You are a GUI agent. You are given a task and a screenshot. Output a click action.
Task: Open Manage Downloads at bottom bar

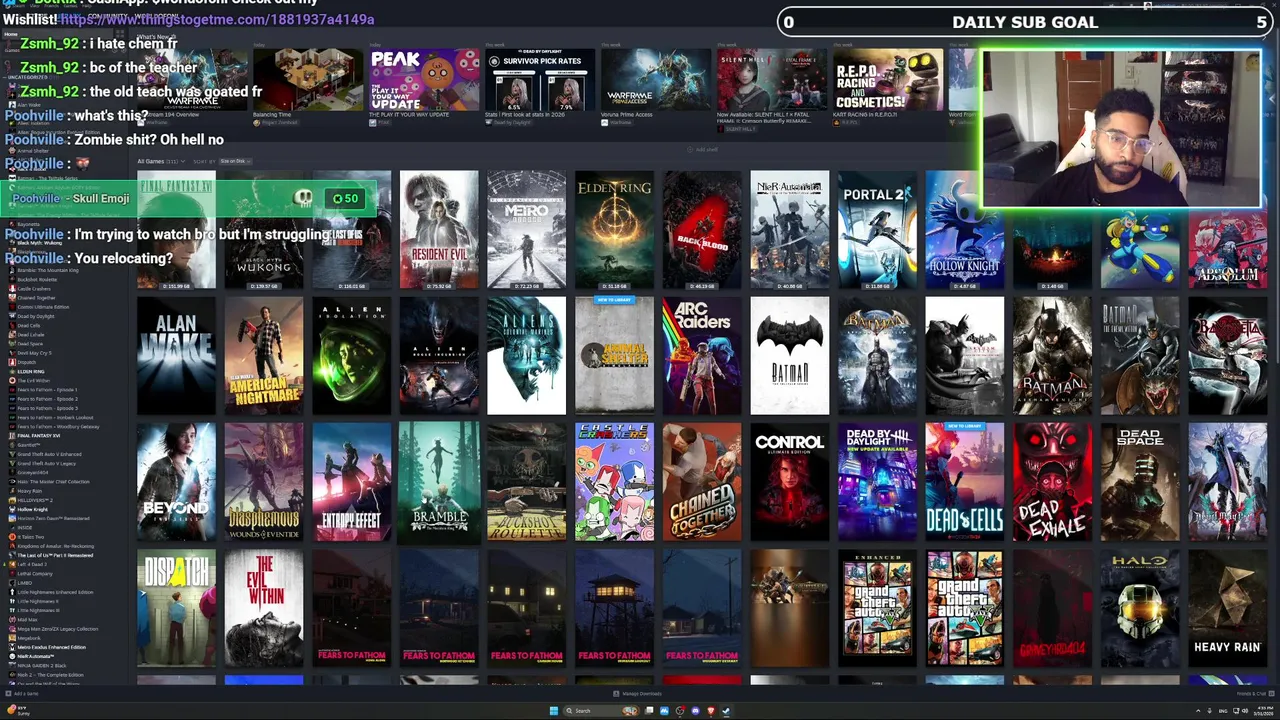637,693
